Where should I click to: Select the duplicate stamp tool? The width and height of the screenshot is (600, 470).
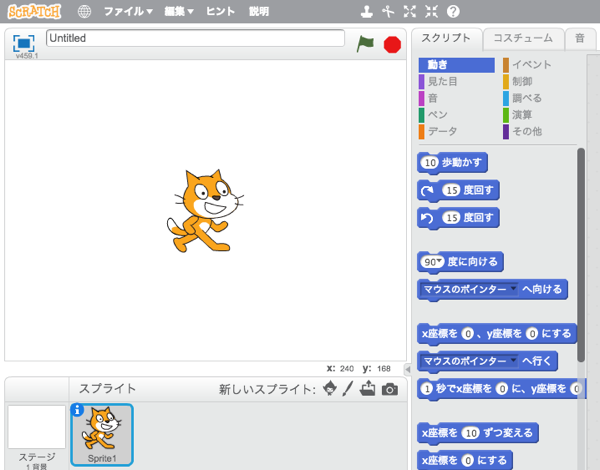click(x=367, y=11)
